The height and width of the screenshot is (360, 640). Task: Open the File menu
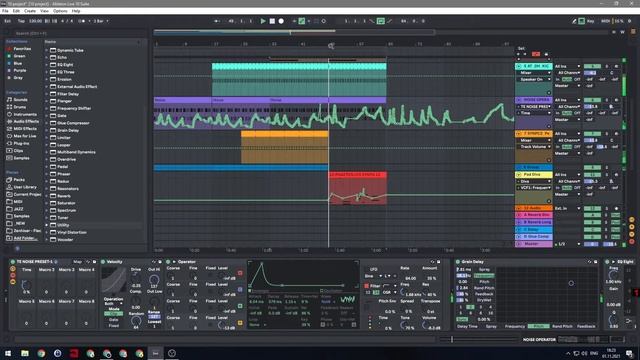5,11
